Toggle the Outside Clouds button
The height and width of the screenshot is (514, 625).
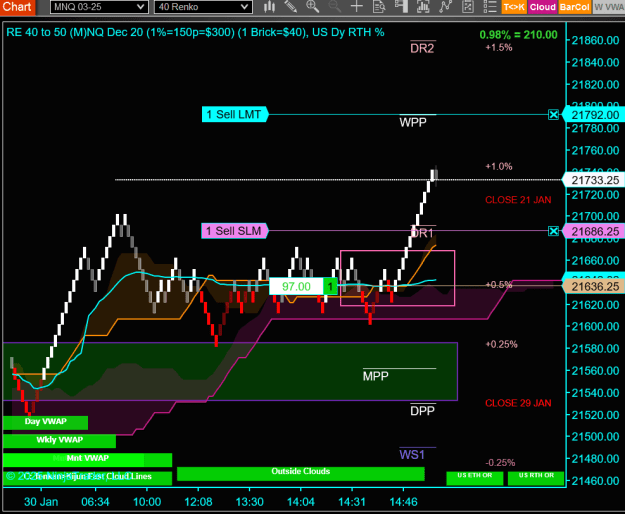point(301,473)
